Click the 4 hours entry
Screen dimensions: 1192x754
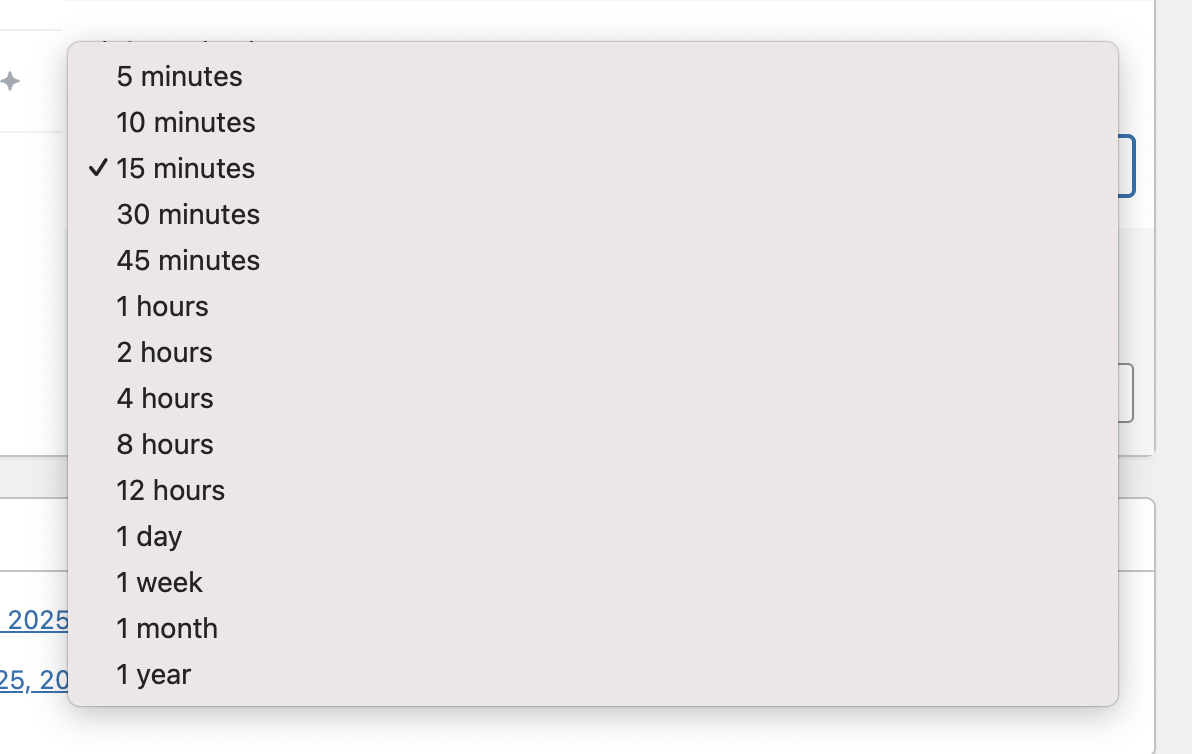(164, 398)
